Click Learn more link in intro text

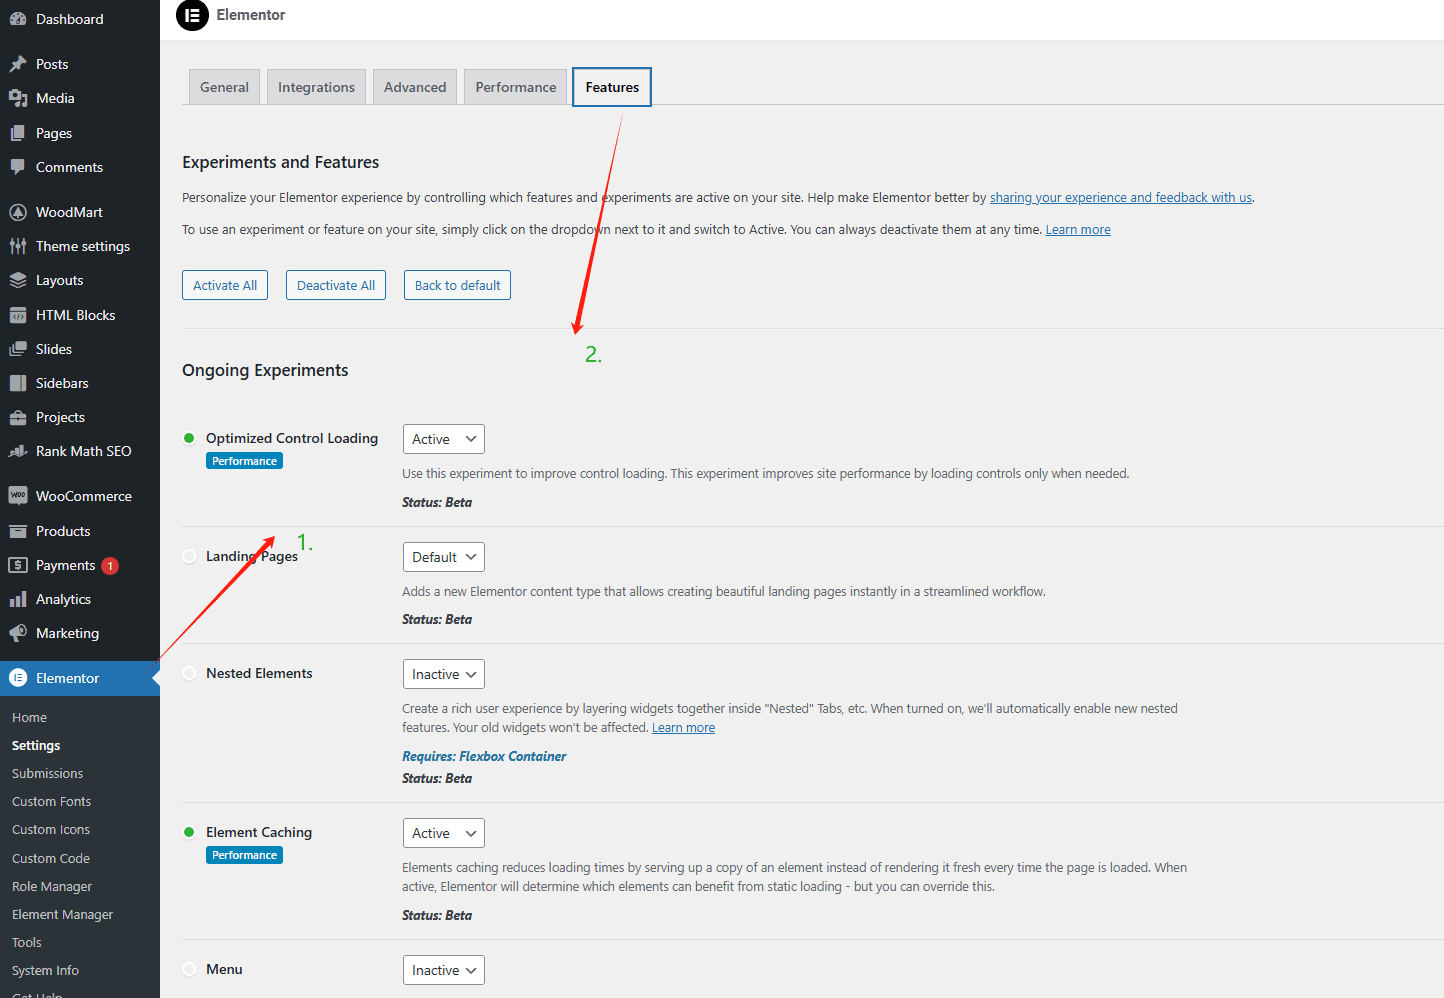pyautogui.click(x=1078, y=230)
